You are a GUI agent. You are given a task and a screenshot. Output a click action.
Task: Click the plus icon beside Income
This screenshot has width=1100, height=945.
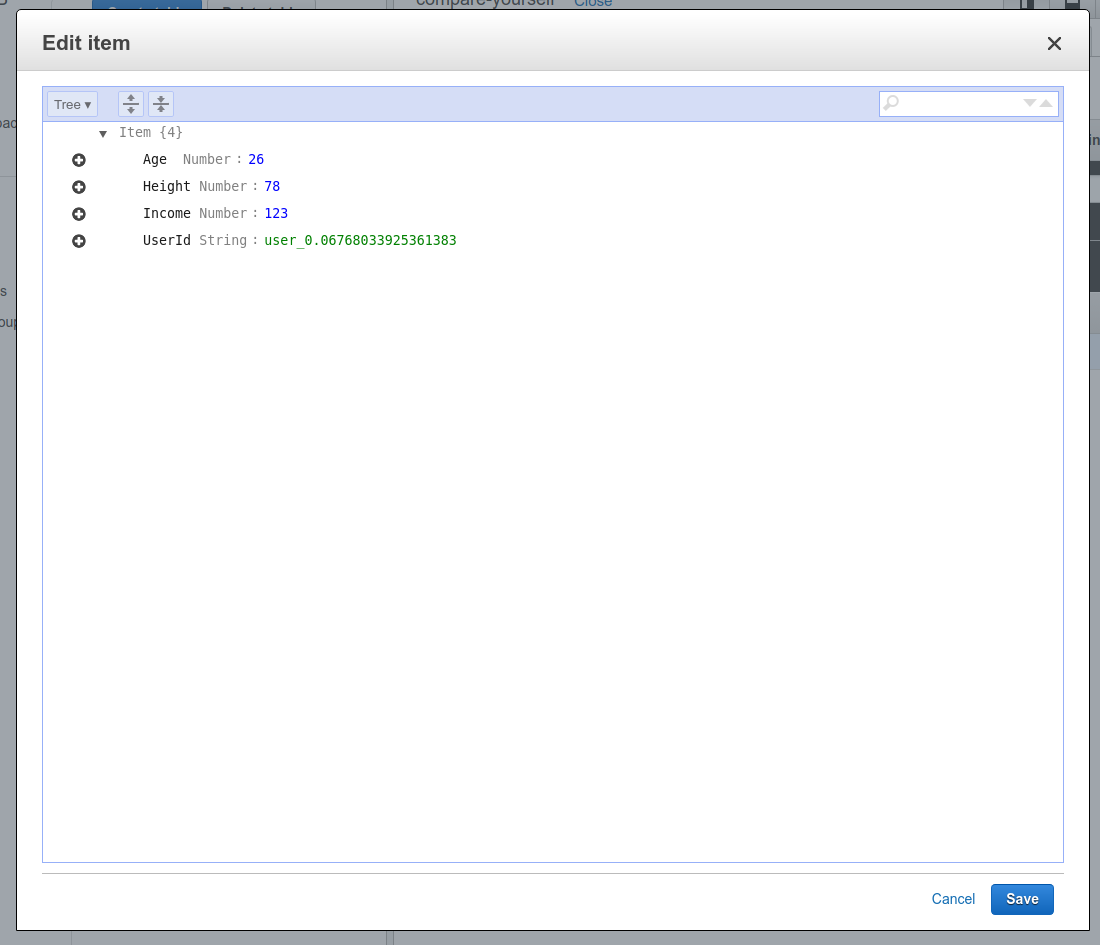(x=79, y=214)
